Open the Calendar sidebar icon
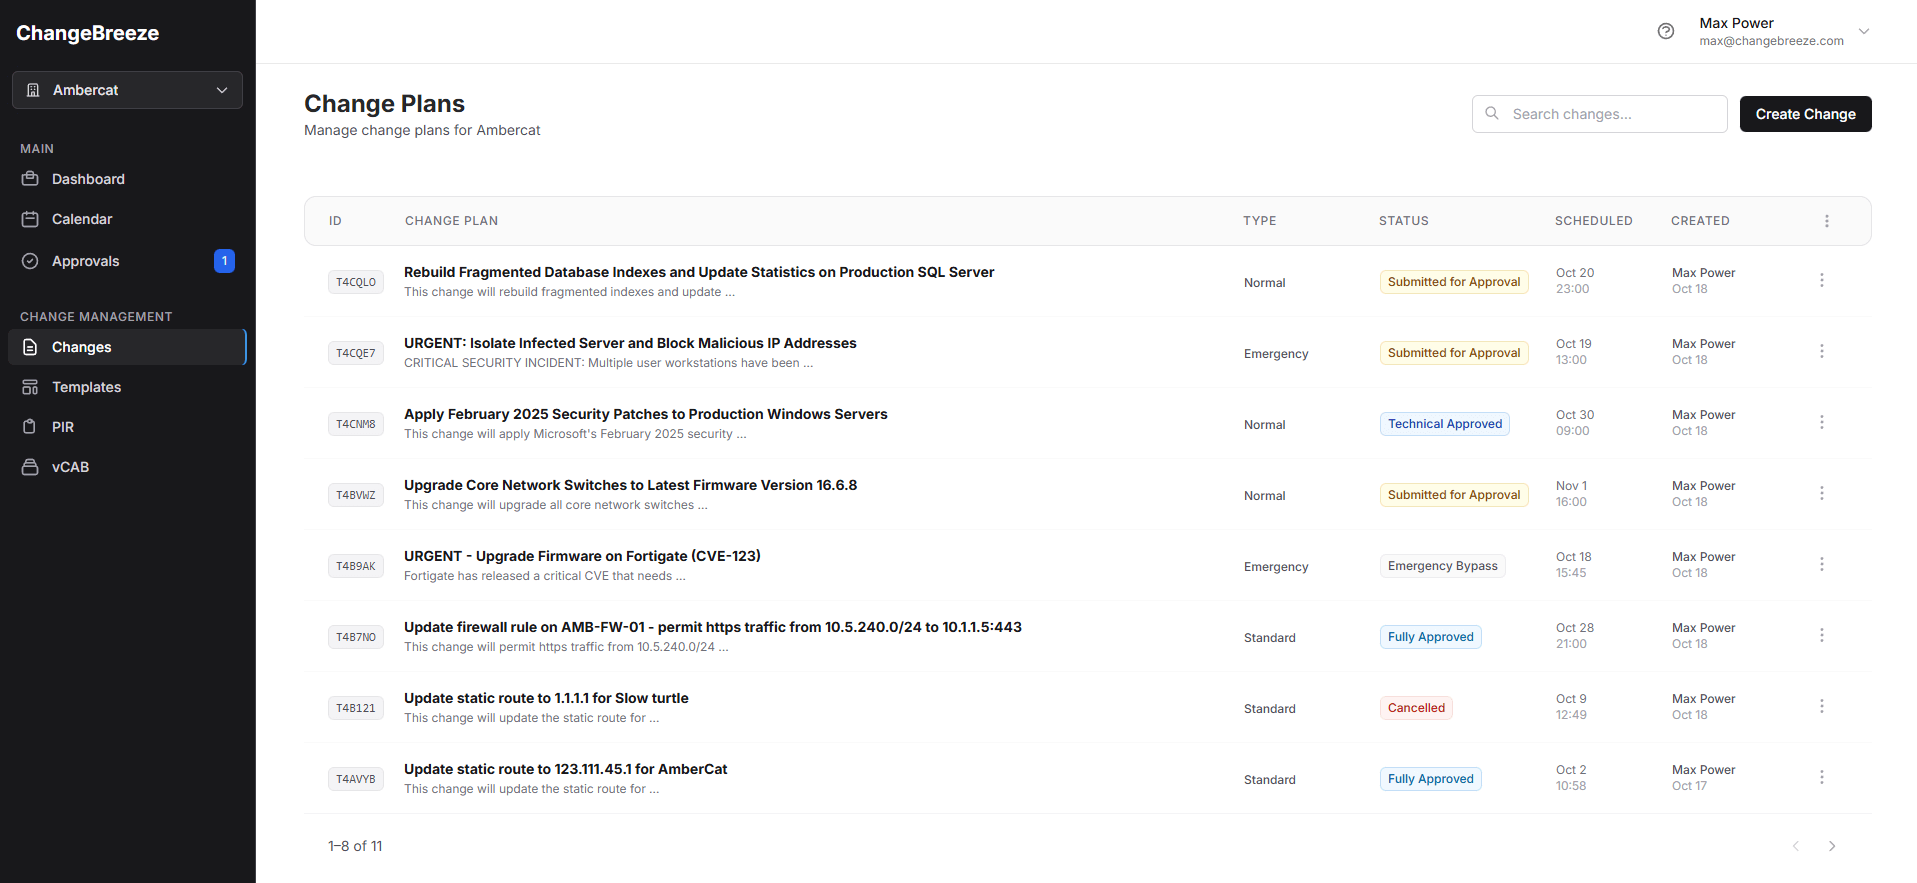 click(x=30, y=219)
